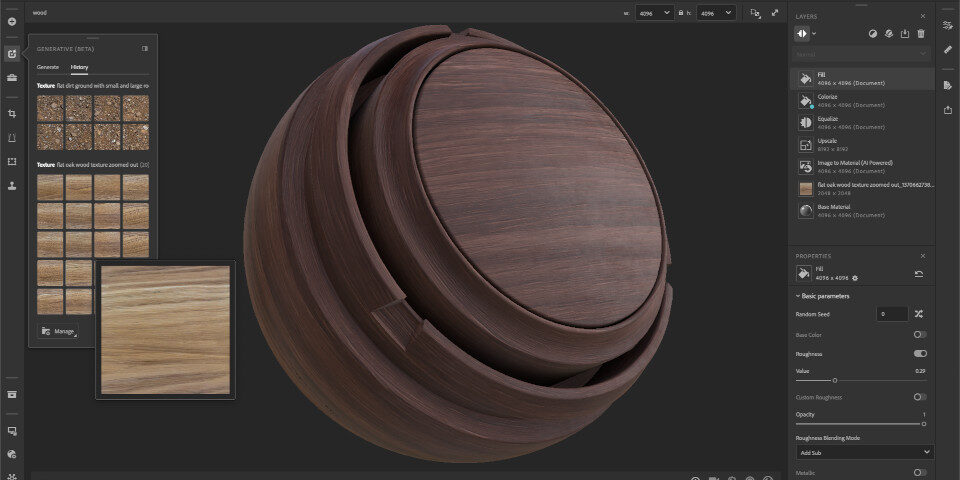Click the delete layer trash icon

[921, 33]
